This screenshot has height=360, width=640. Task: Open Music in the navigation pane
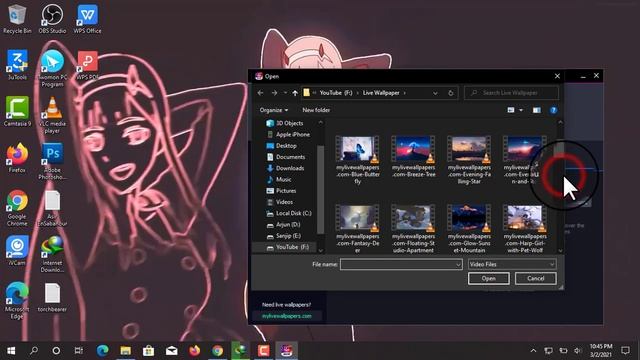point(283,180)
